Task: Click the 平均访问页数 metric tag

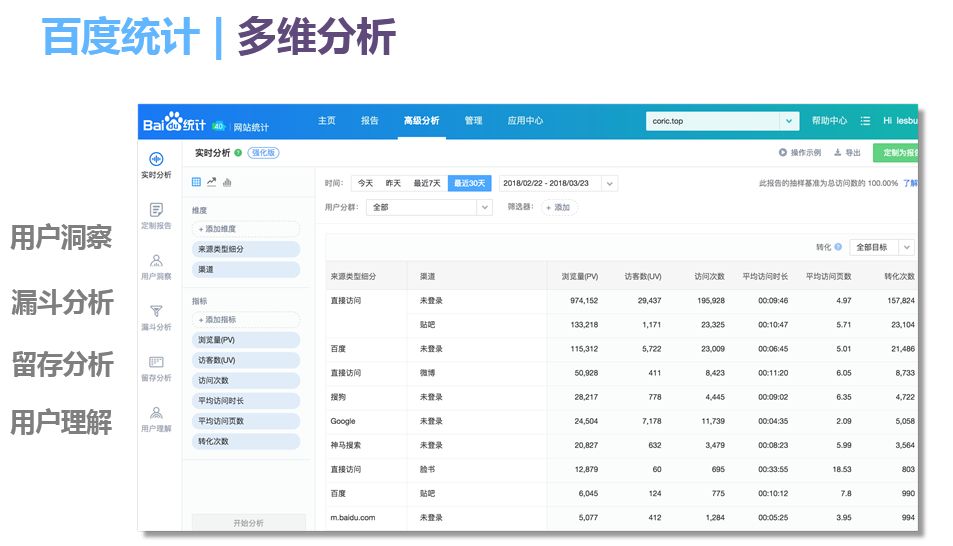Action: click(246, 421)
